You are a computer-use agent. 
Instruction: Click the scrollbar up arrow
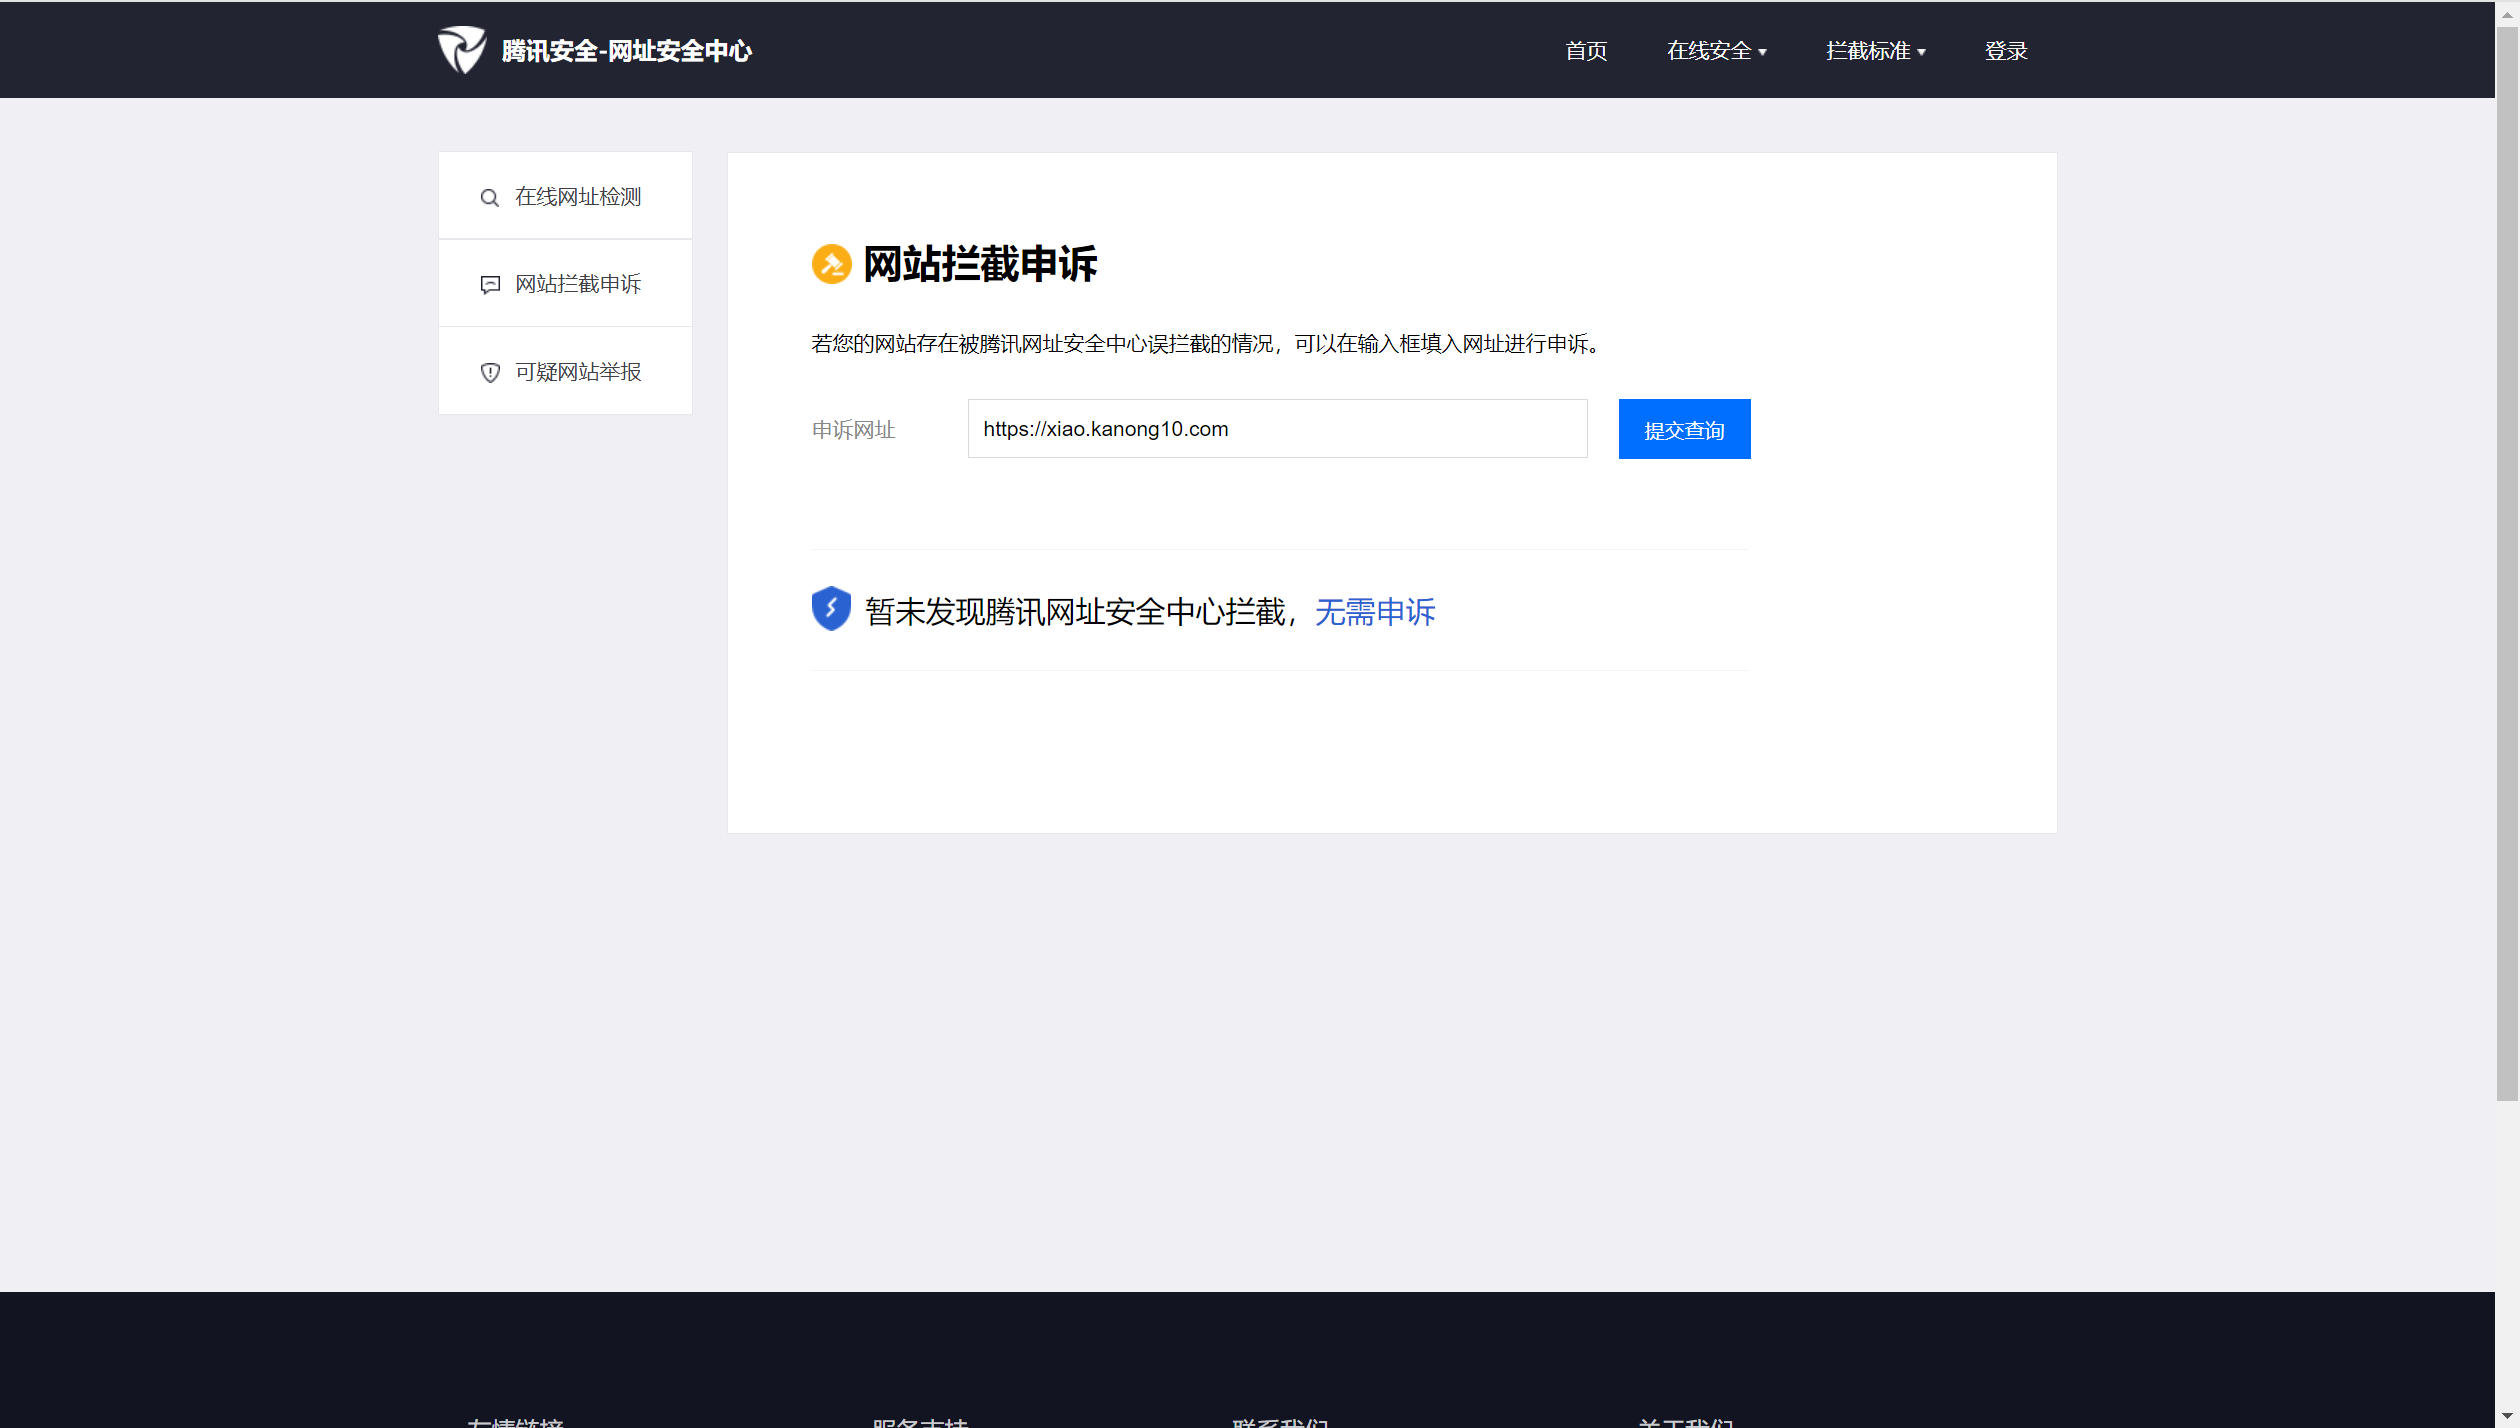[x=2507, y=15]
